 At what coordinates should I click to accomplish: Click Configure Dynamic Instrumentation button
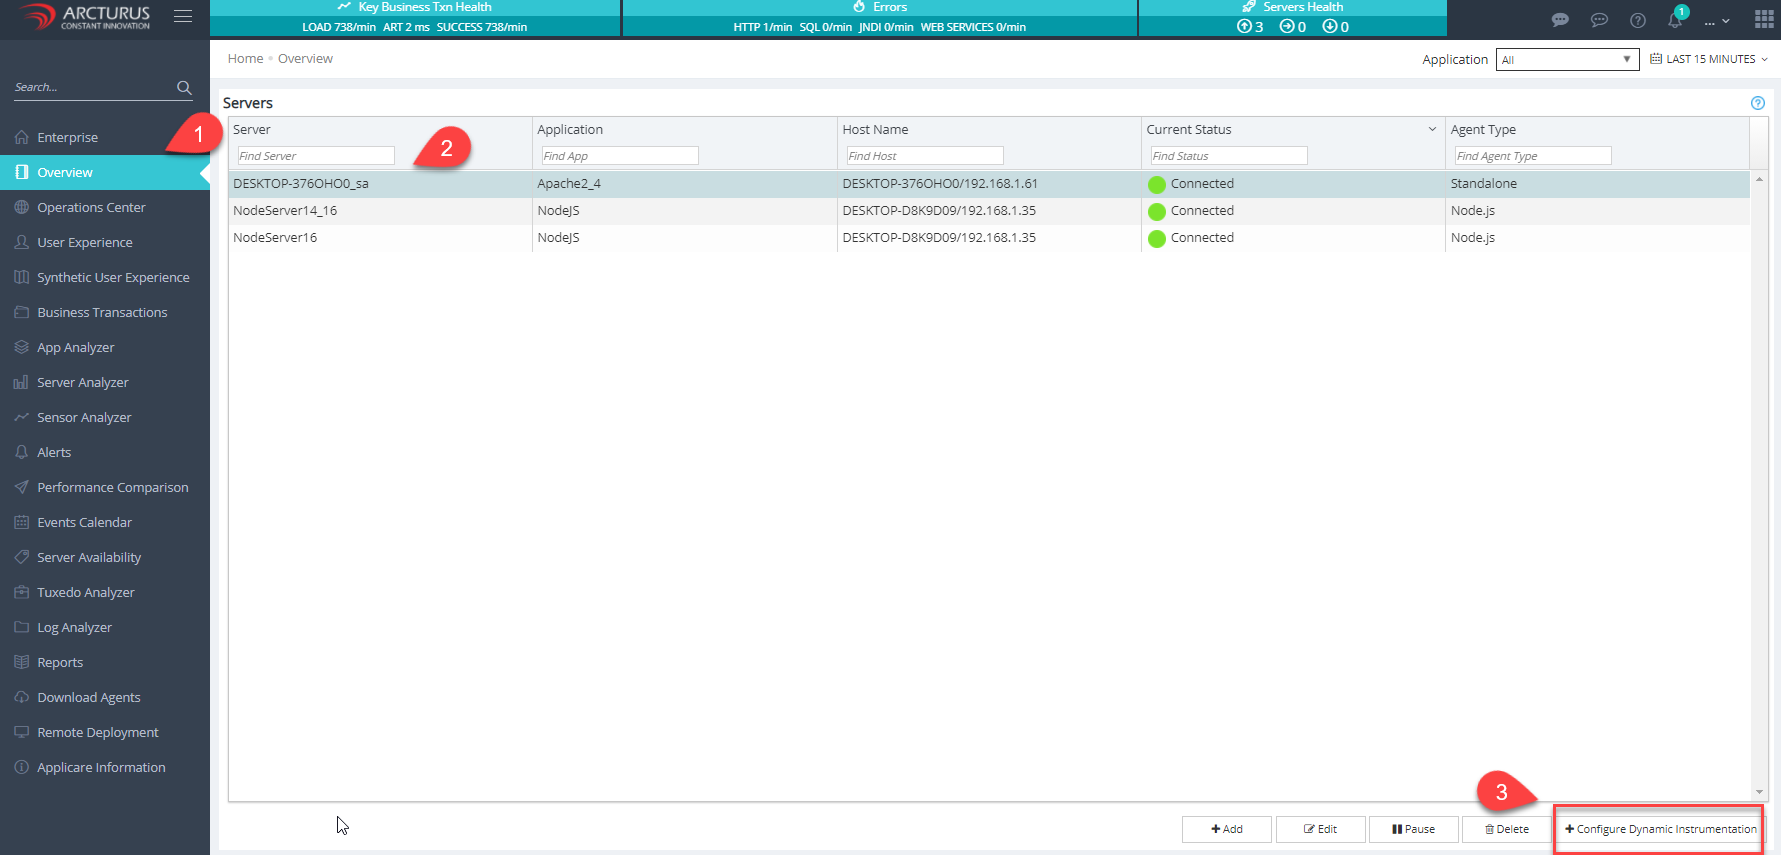[1659, 829]
